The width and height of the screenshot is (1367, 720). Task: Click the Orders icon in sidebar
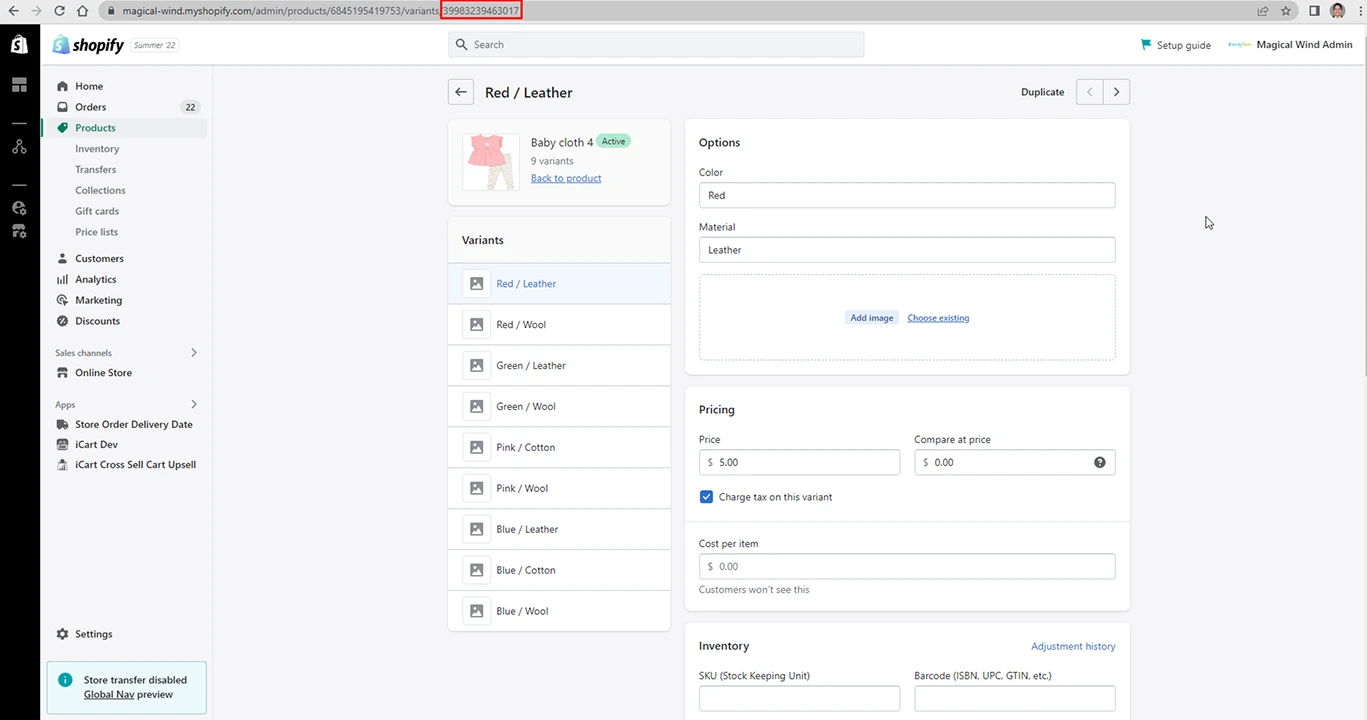(63, 107)
